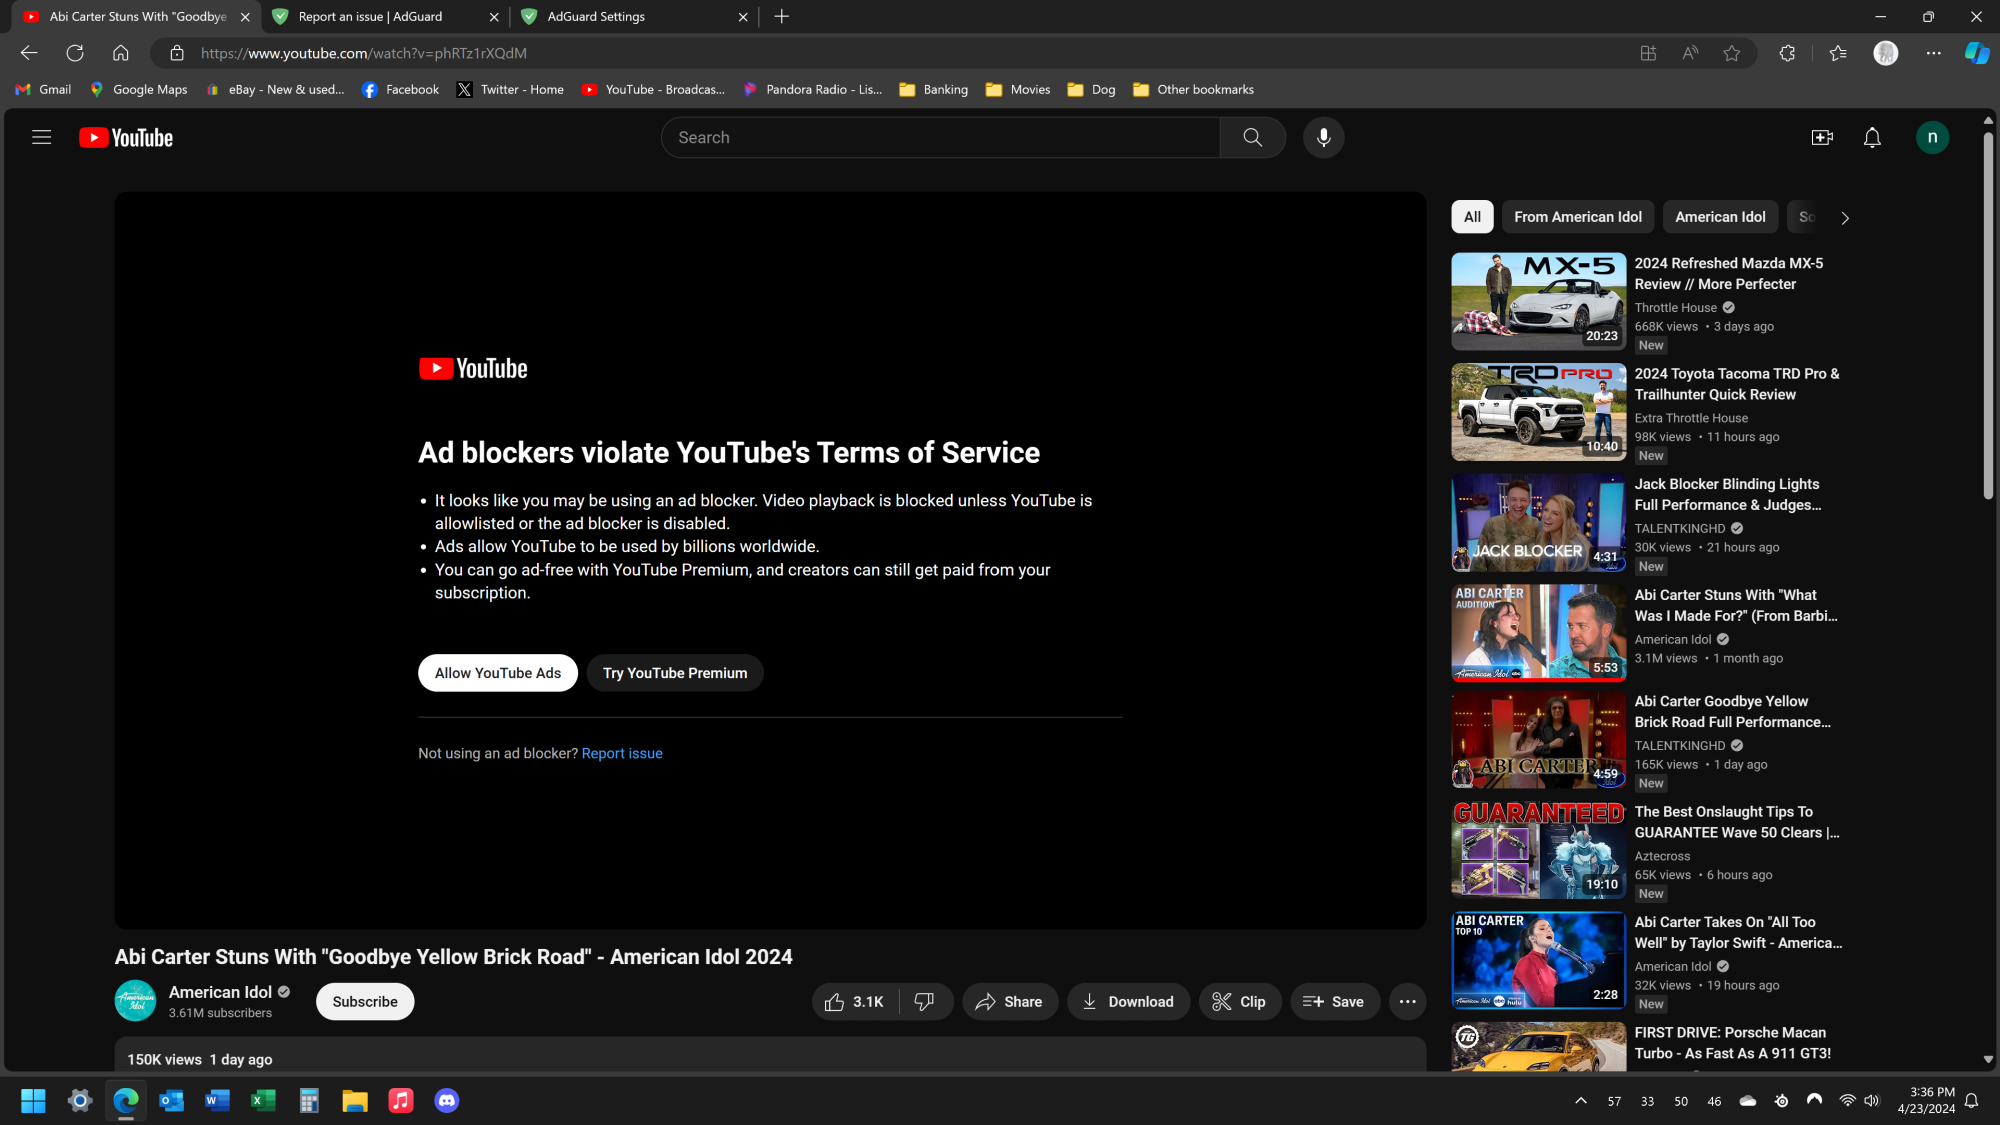Open more video actions with the ellipsis

point(1407,1001)
